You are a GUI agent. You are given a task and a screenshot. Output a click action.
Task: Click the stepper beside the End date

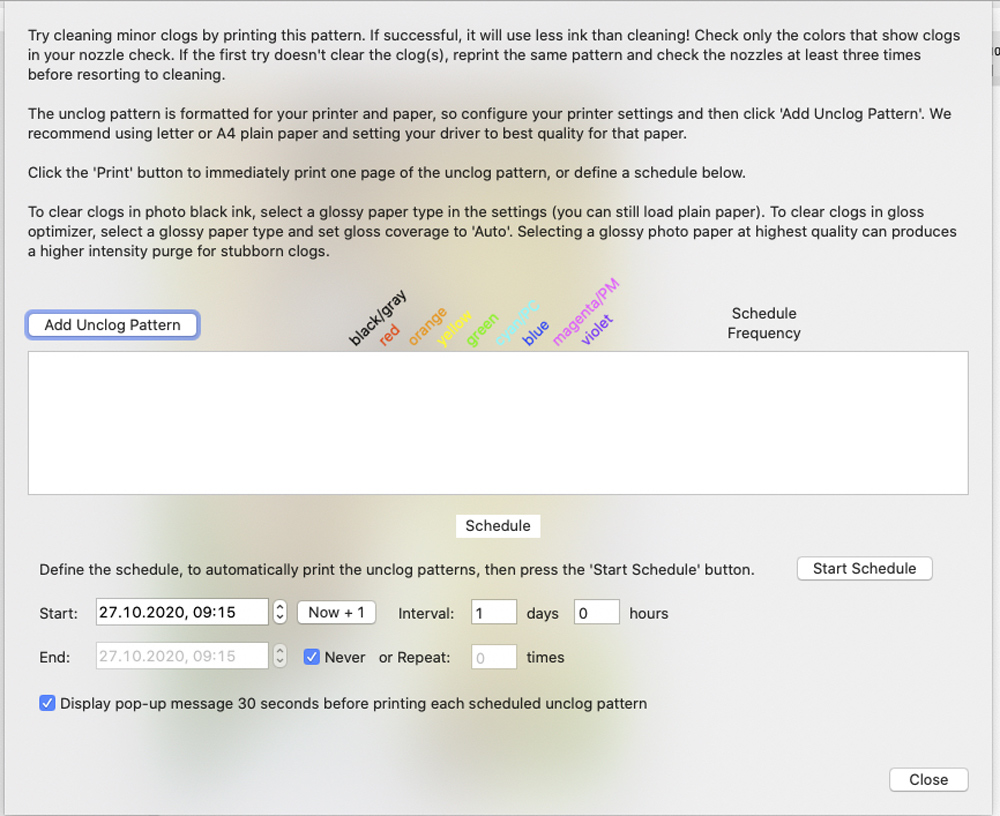(x=280, y=657)
